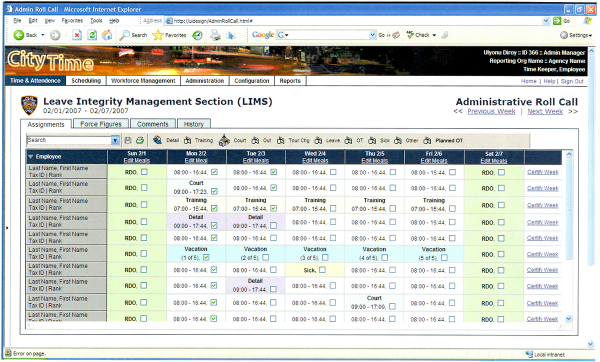
Task: Check the Sick checkbox on Wed 2/4
Action: (322, 270)
